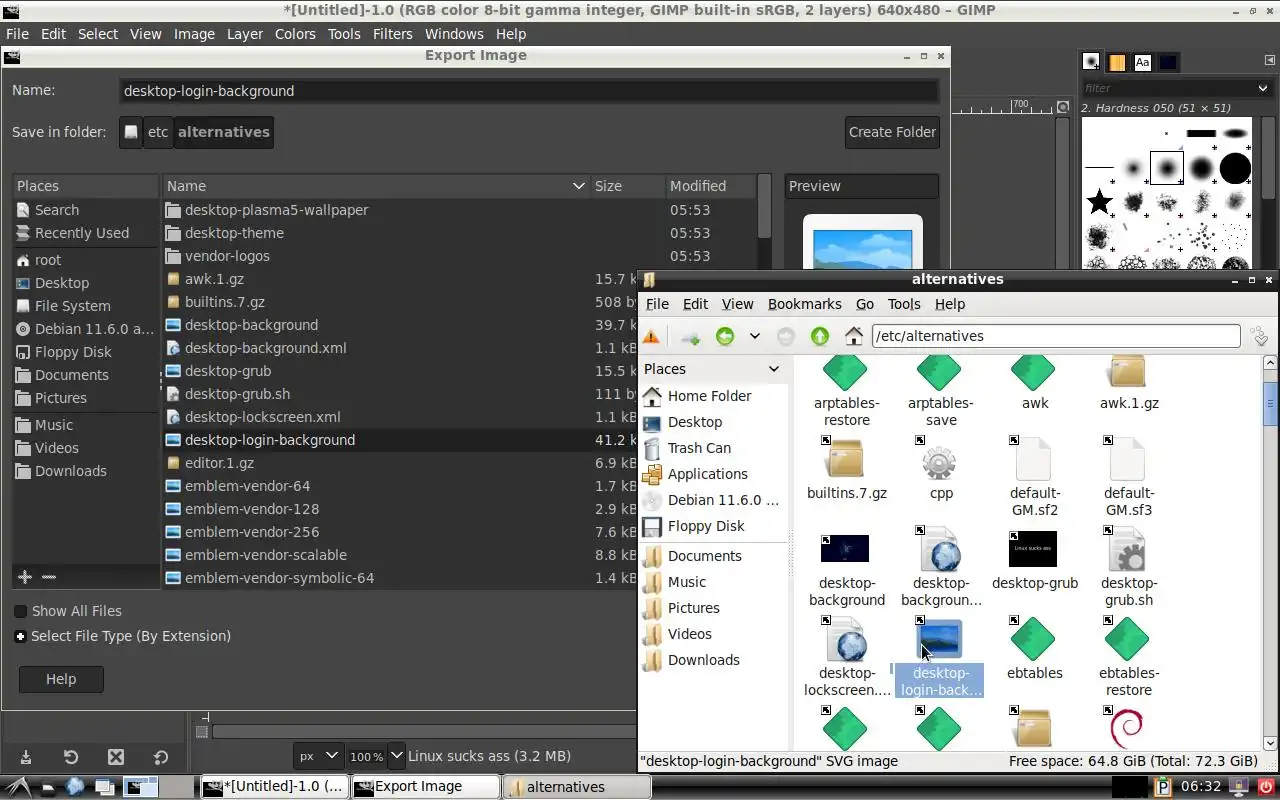Go up to parent folder green arrow
Screen dimensions: 1280x800
(x=820, y=337)
